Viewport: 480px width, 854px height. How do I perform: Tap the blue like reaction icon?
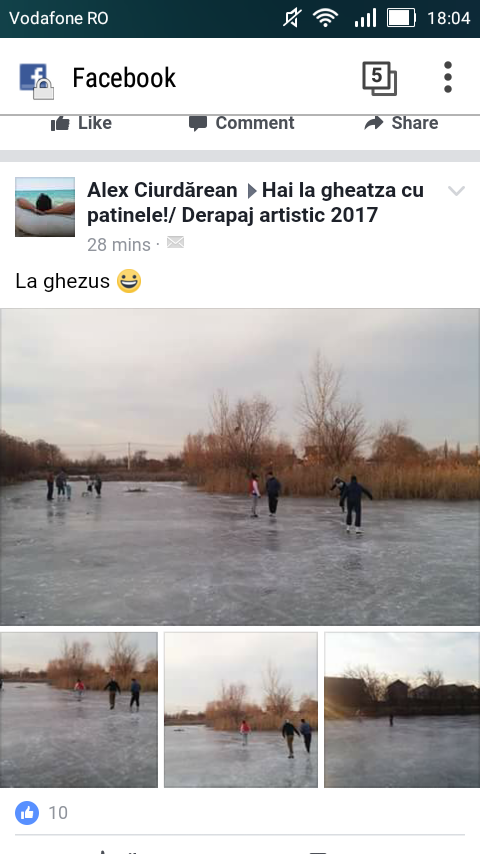pyautogui.click(x=27, y=813)
